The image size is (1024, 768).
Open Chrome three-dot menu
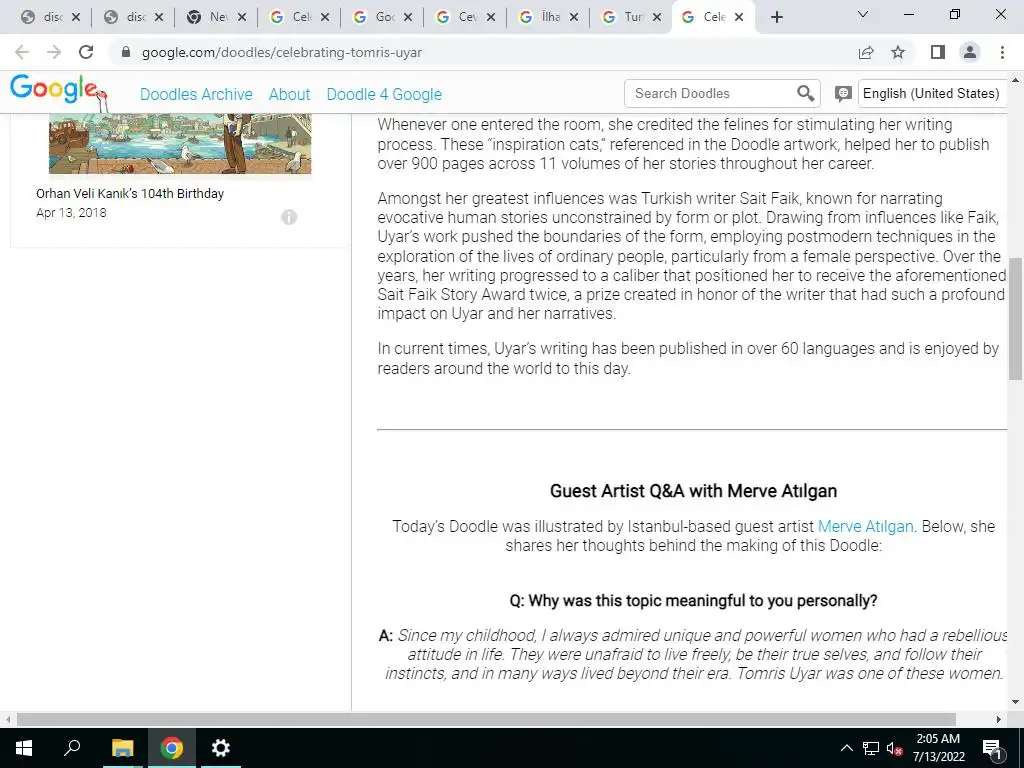coord(1002,52)
